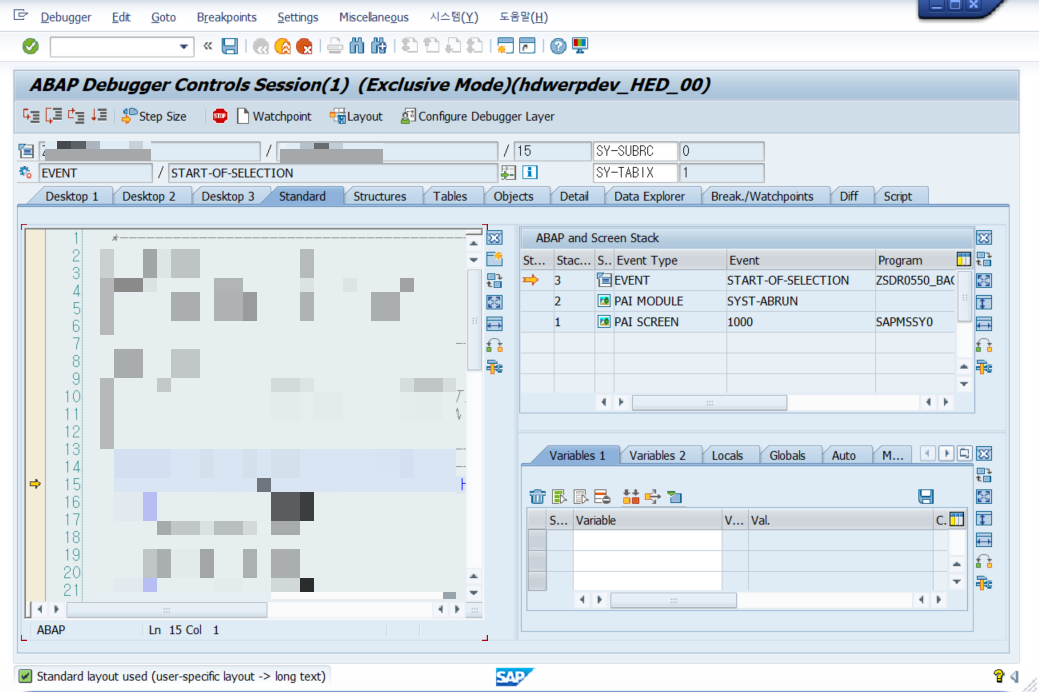Expand the SAP GUI menu icon at top left
This screenshot has width=1039, height=692.
click(x=21, y=15)
